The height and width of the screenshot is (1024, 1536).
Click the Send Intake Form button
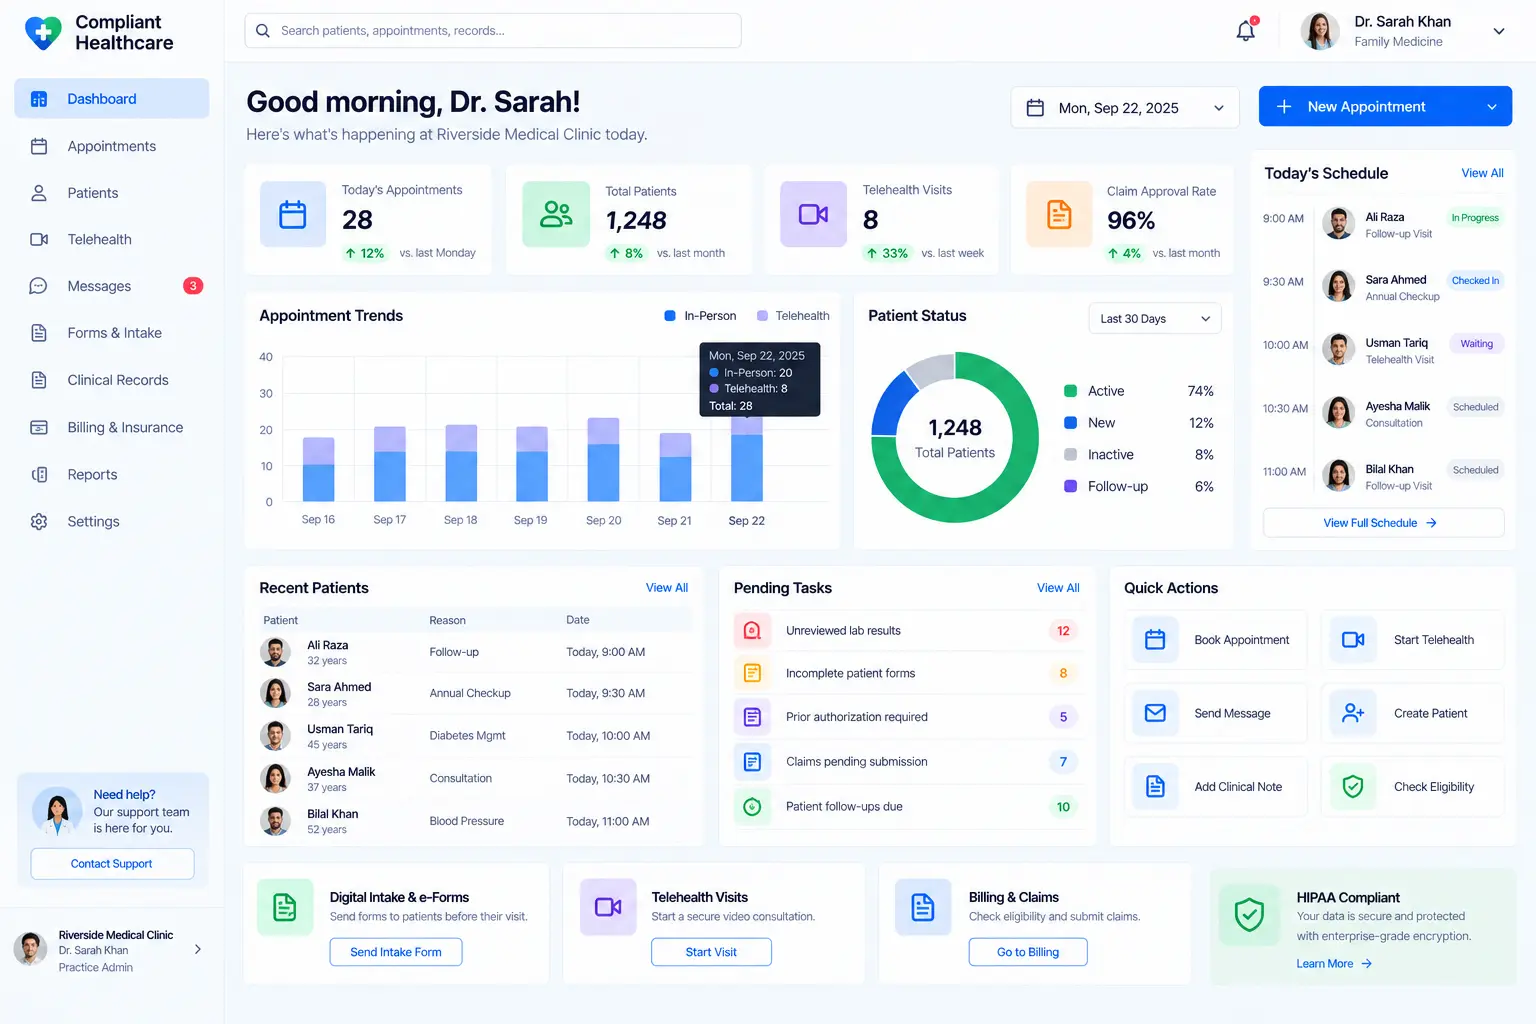pyautogui.click(x=396, y=952)
